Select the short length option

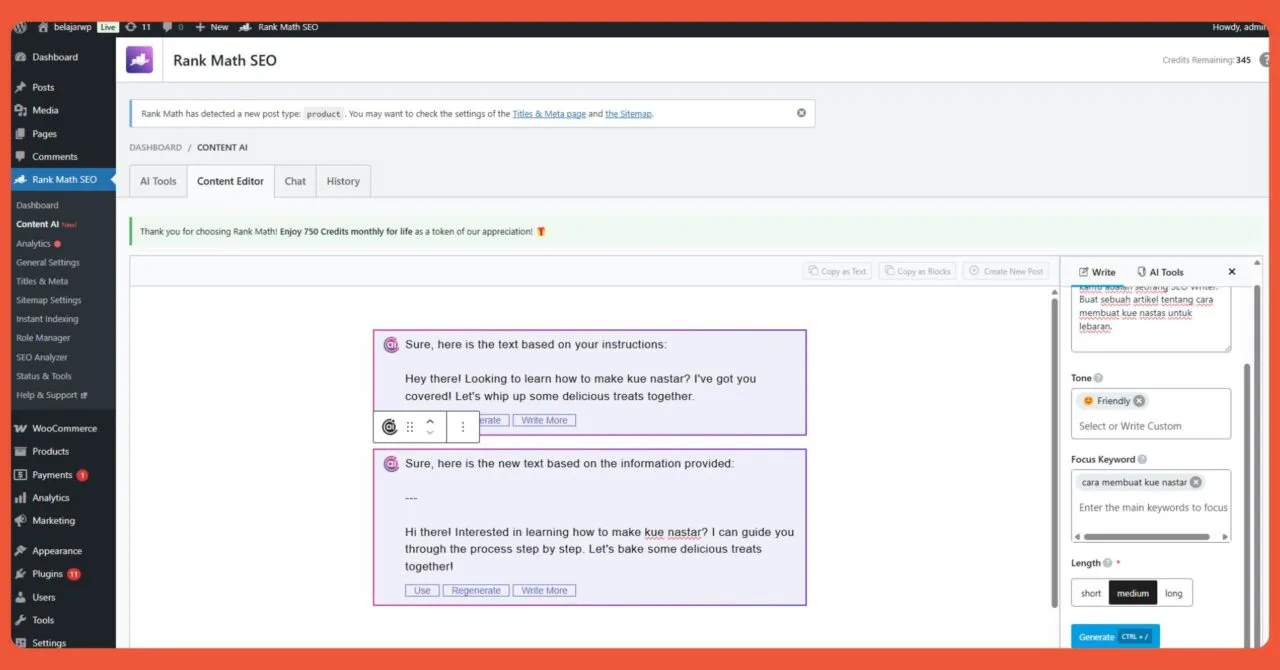point(1090,592)
